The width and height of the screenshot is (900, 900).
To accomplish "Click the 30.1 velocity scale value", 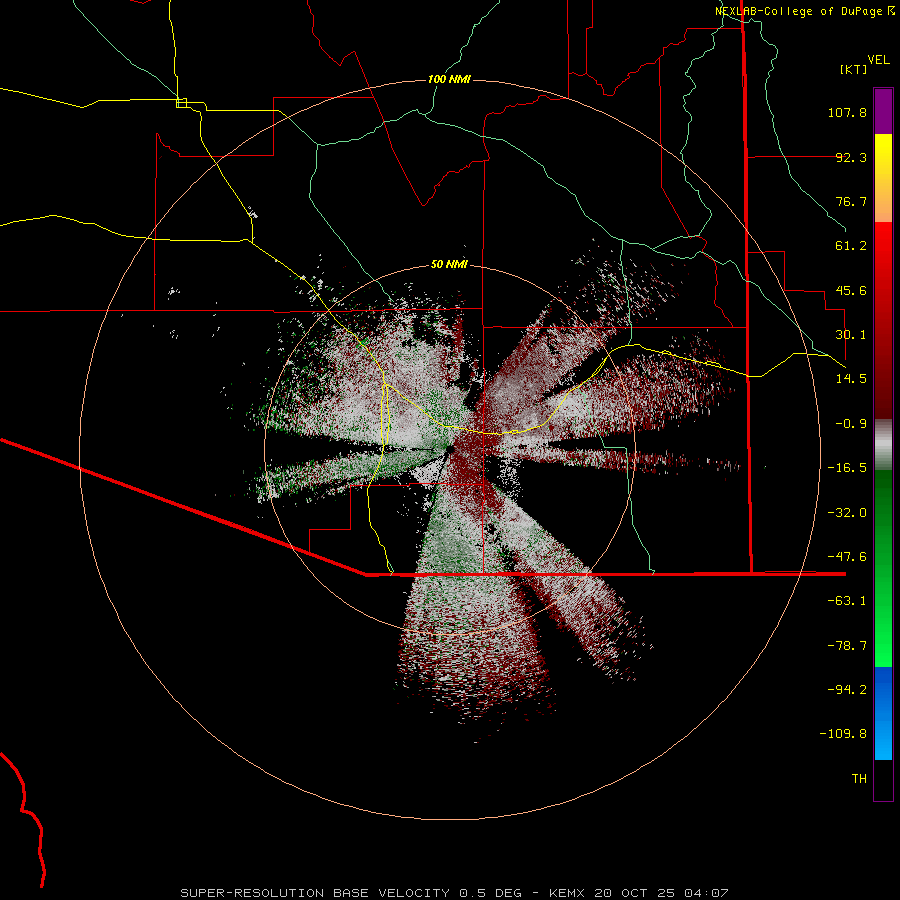I will [x=851, y=335].
